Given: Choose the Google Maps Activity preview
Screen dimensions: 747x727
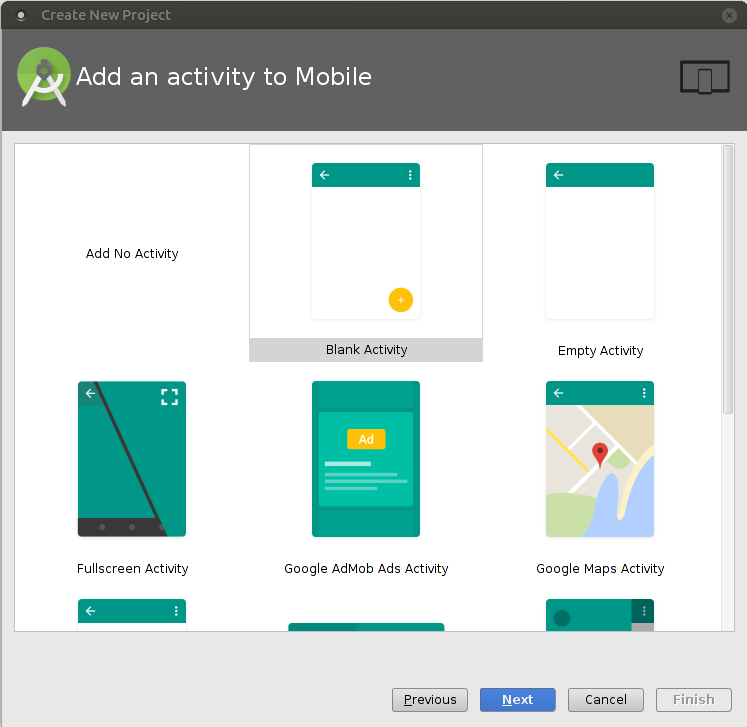Looking at the screenshot, I should point(600,459).
